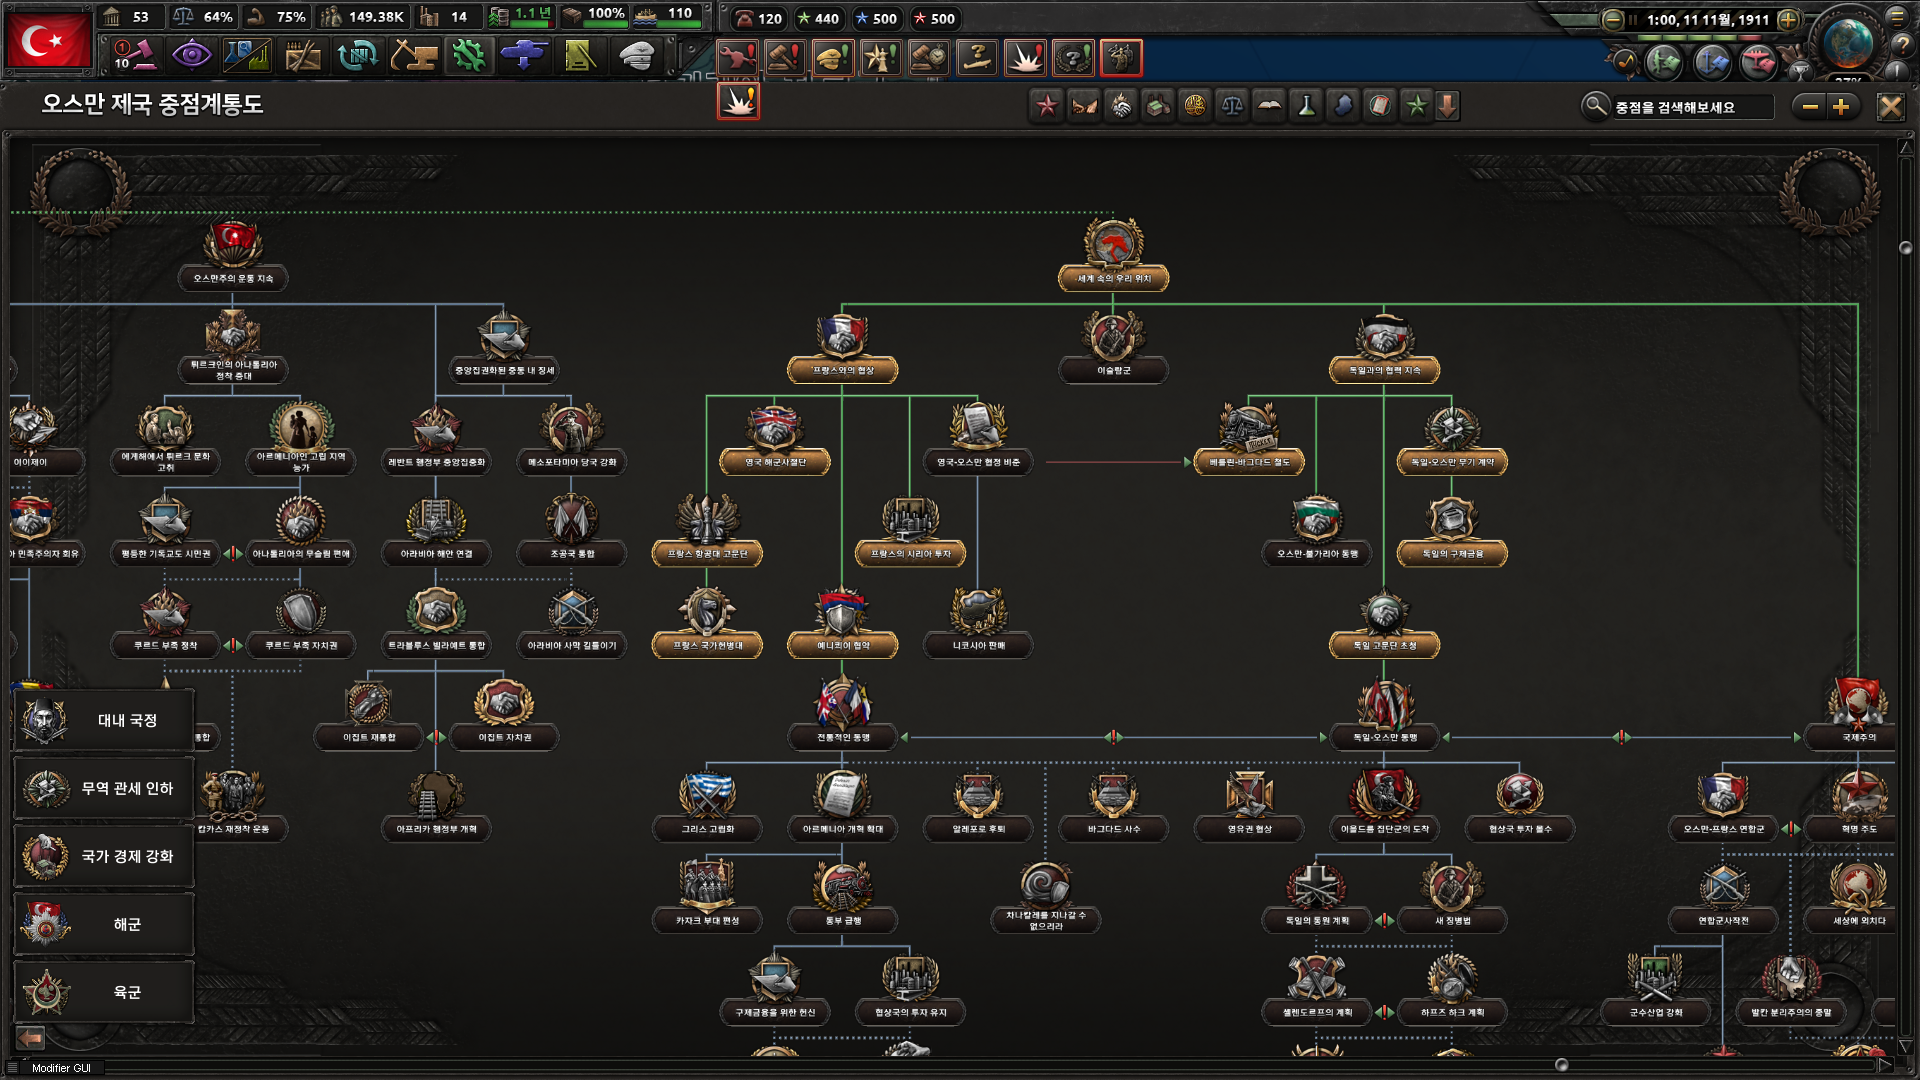Select the 세계 속의 우리 위치 focus
The height and width of the screenshot is (1080, 1920).
point(1113,256)
